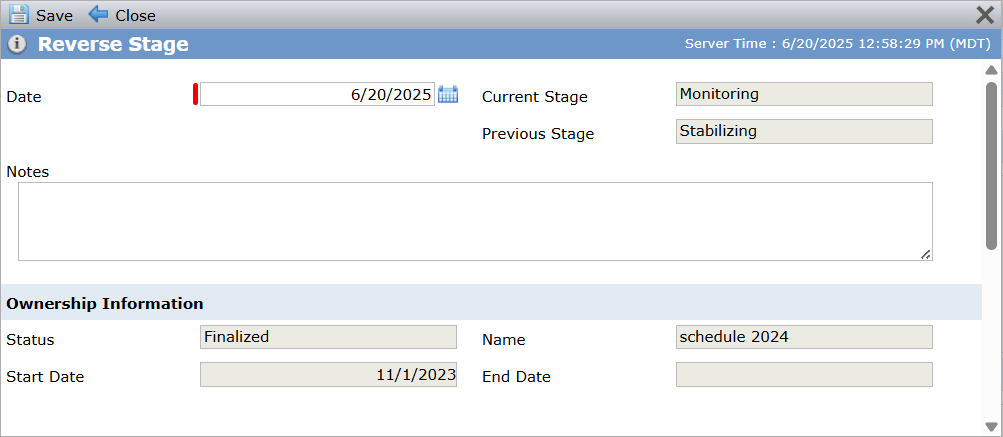Click the Name label
This screenshot has height=437, width=1003.
(x=504, y=340)
